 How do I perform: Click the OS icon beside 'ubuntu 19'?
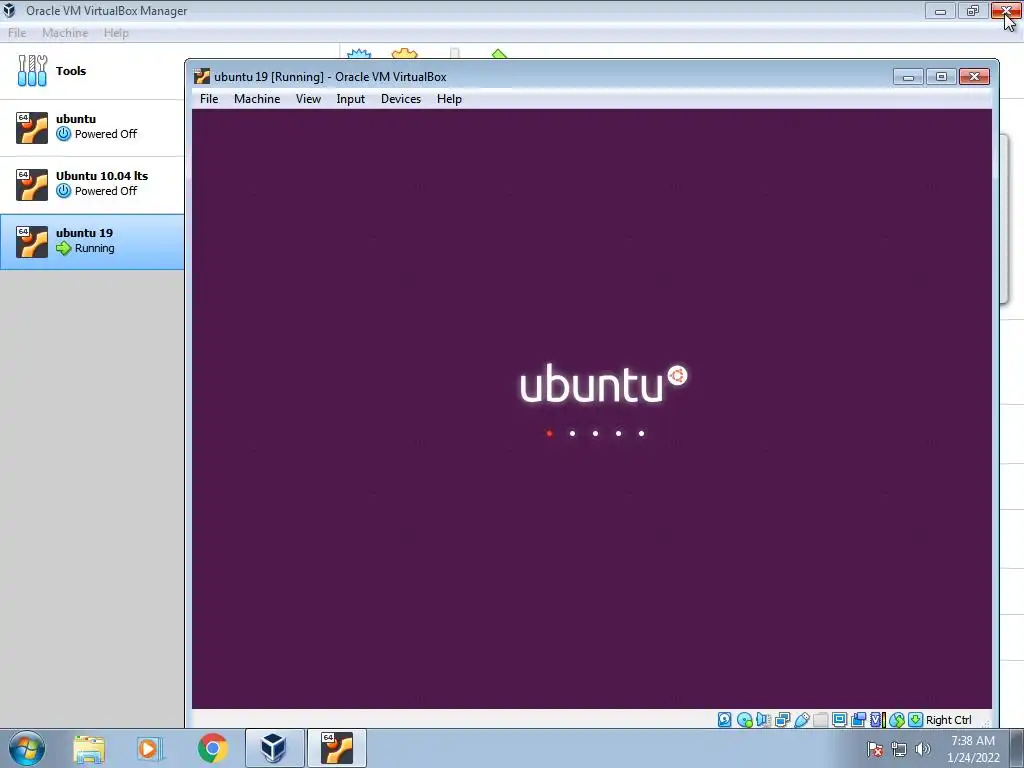tap(32, 242)
